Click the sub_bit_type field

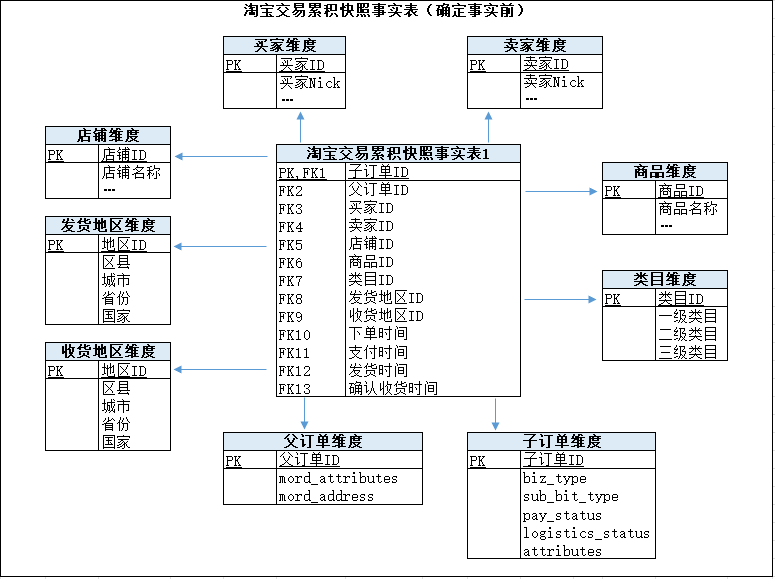pos(571,496)
